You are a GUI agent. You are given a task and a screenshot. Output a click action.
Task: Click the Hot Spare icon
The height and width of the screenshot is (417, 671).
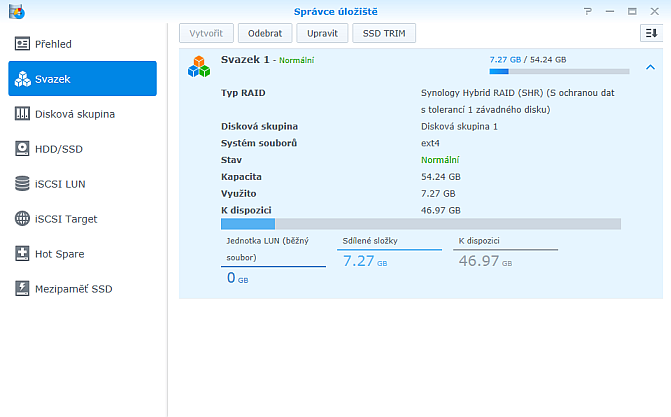22,253
